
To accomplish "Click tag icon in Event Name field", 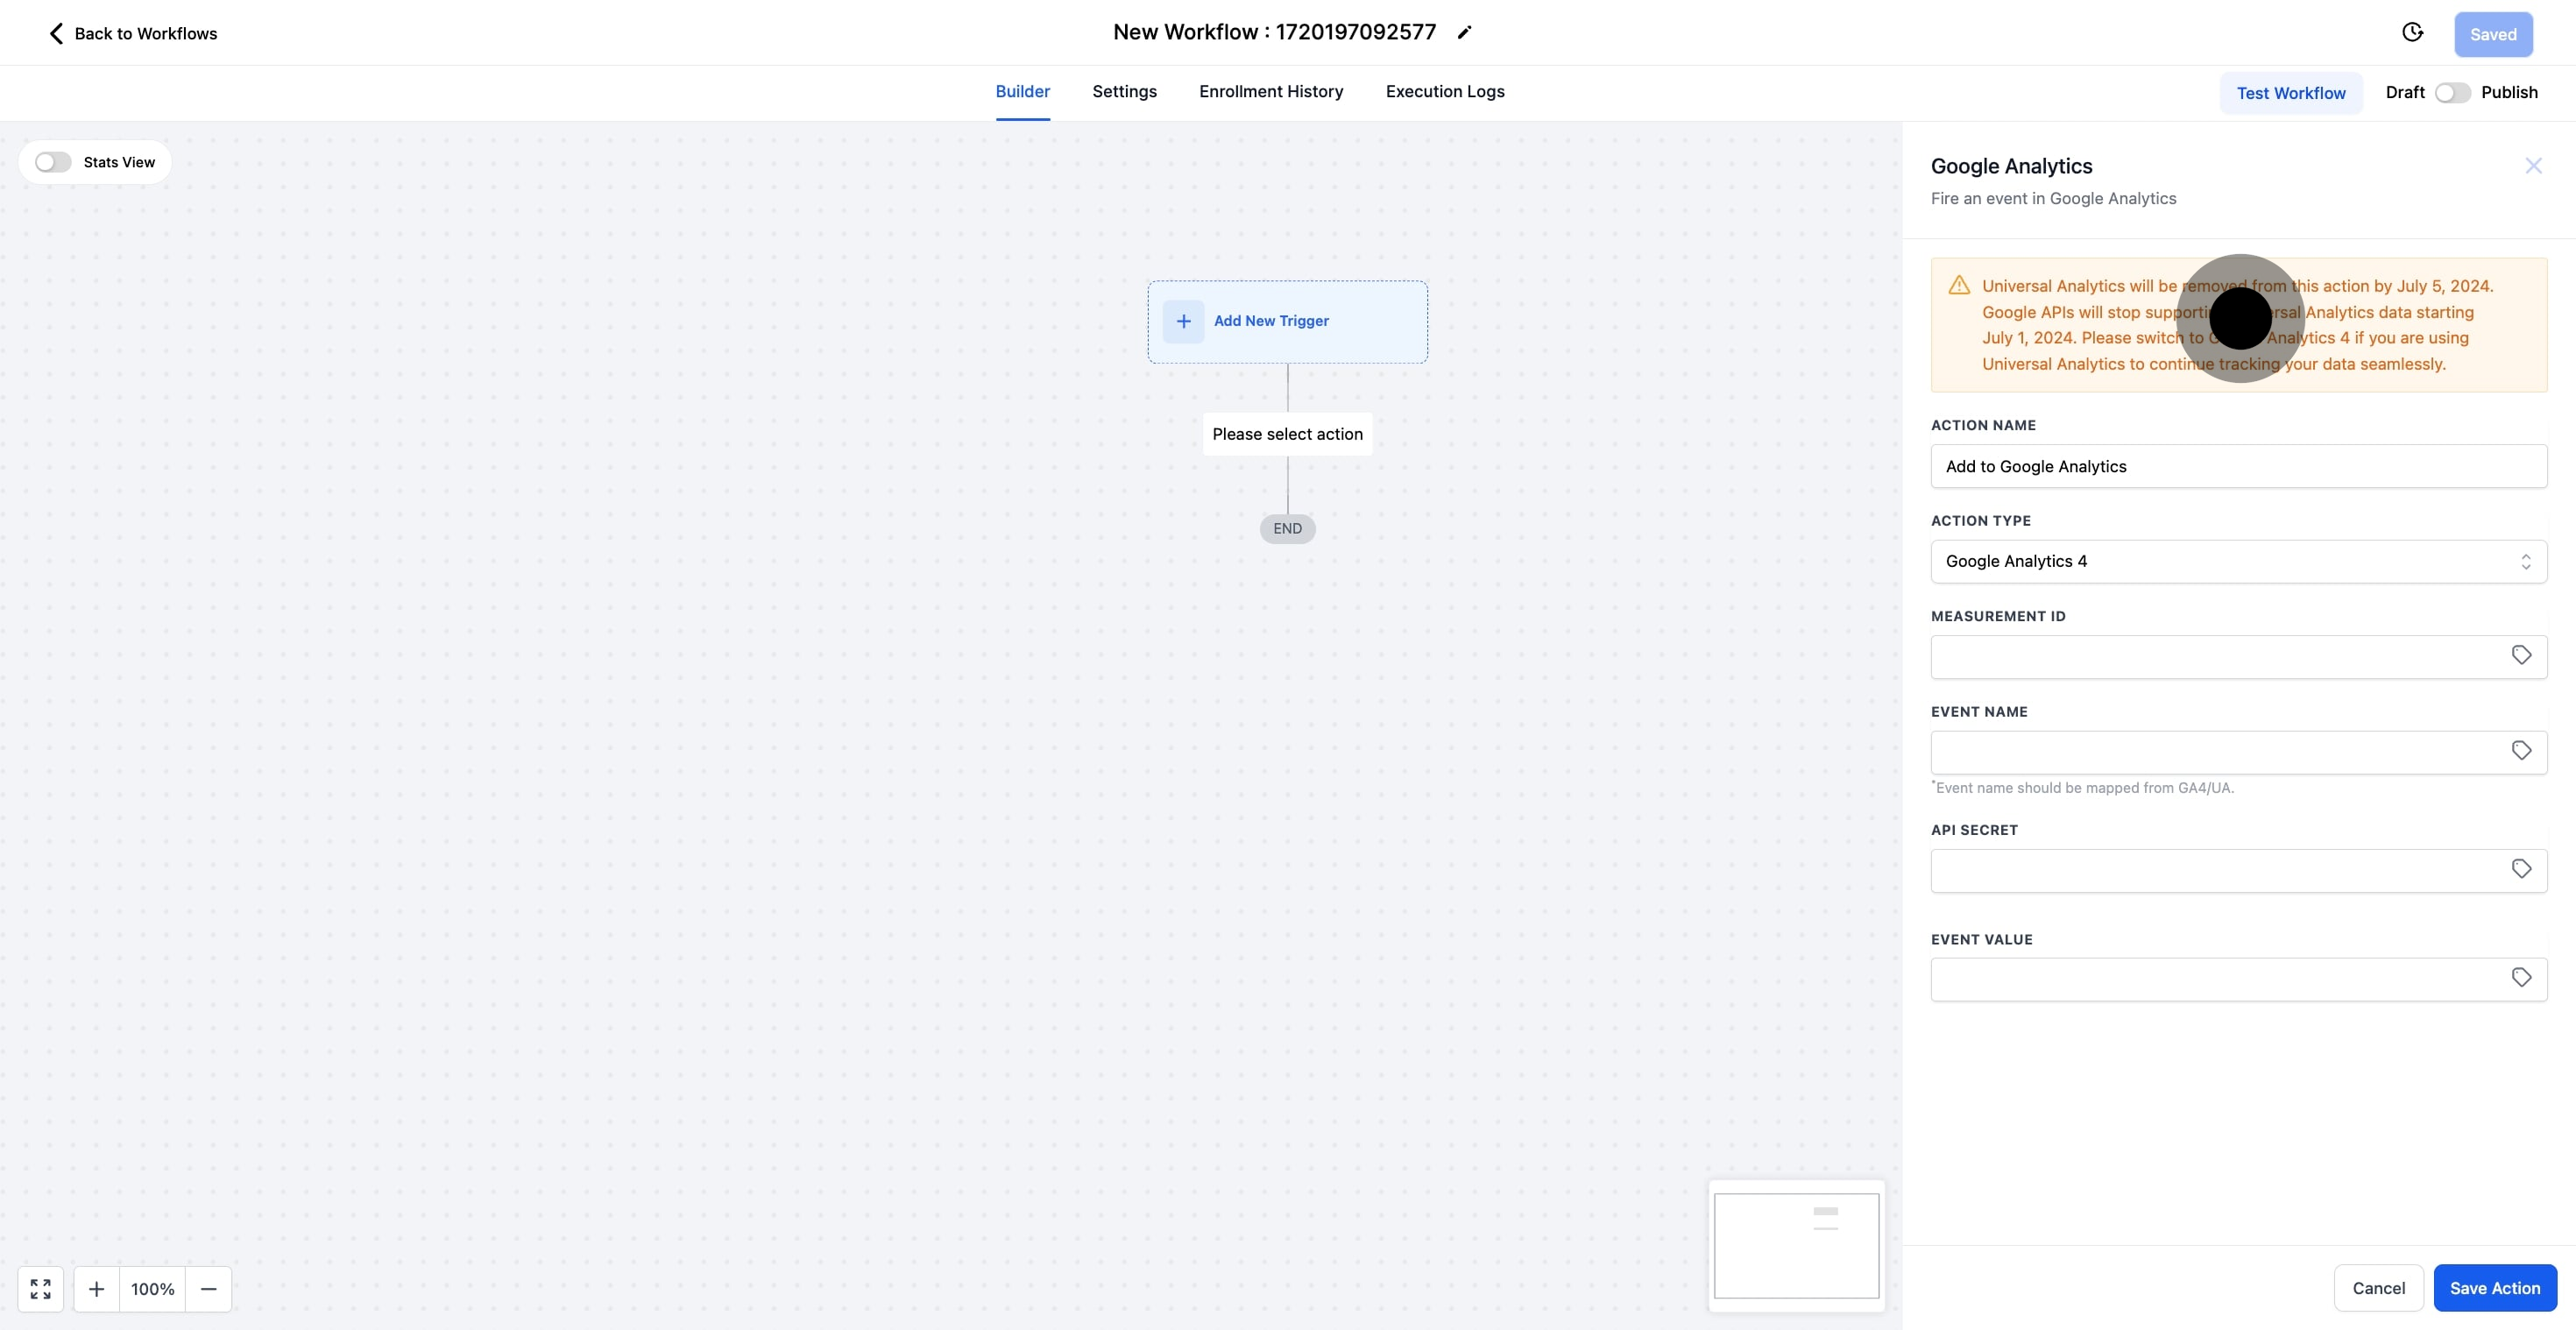I will pyautogui.click(x=2521, y=751).
